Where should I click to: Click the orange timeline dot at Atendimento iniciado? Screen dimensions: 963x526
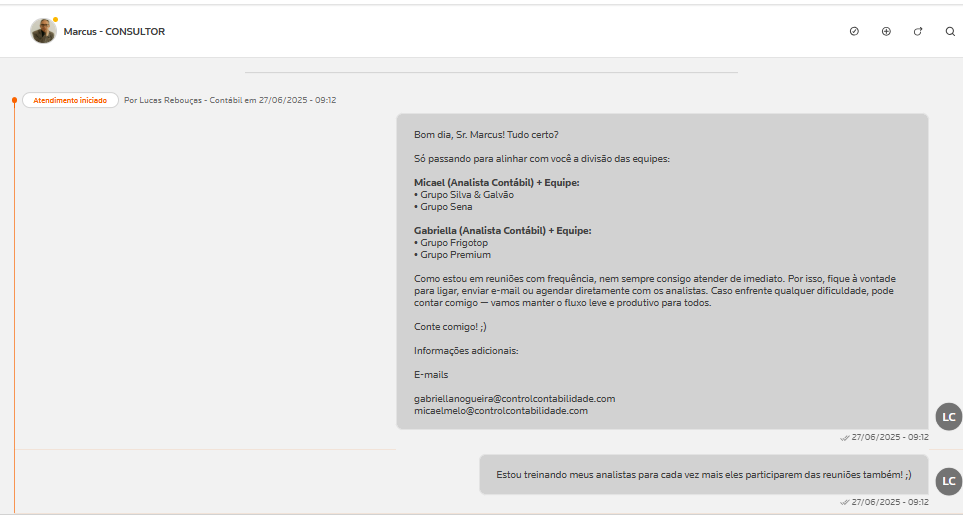[14, 100]
